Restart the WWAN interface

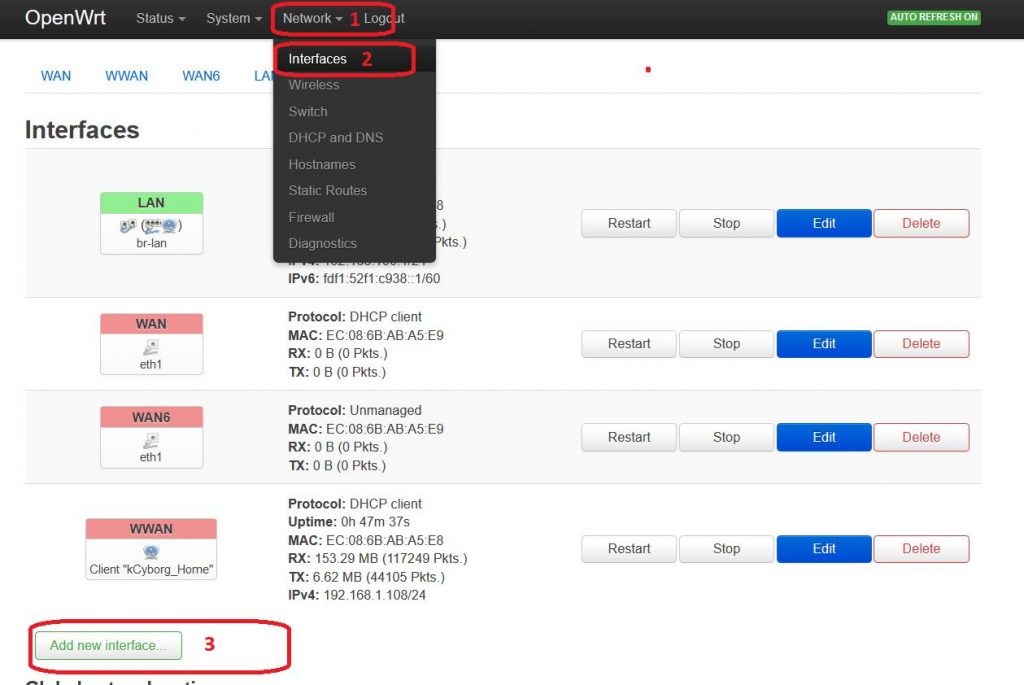(629, 549)
